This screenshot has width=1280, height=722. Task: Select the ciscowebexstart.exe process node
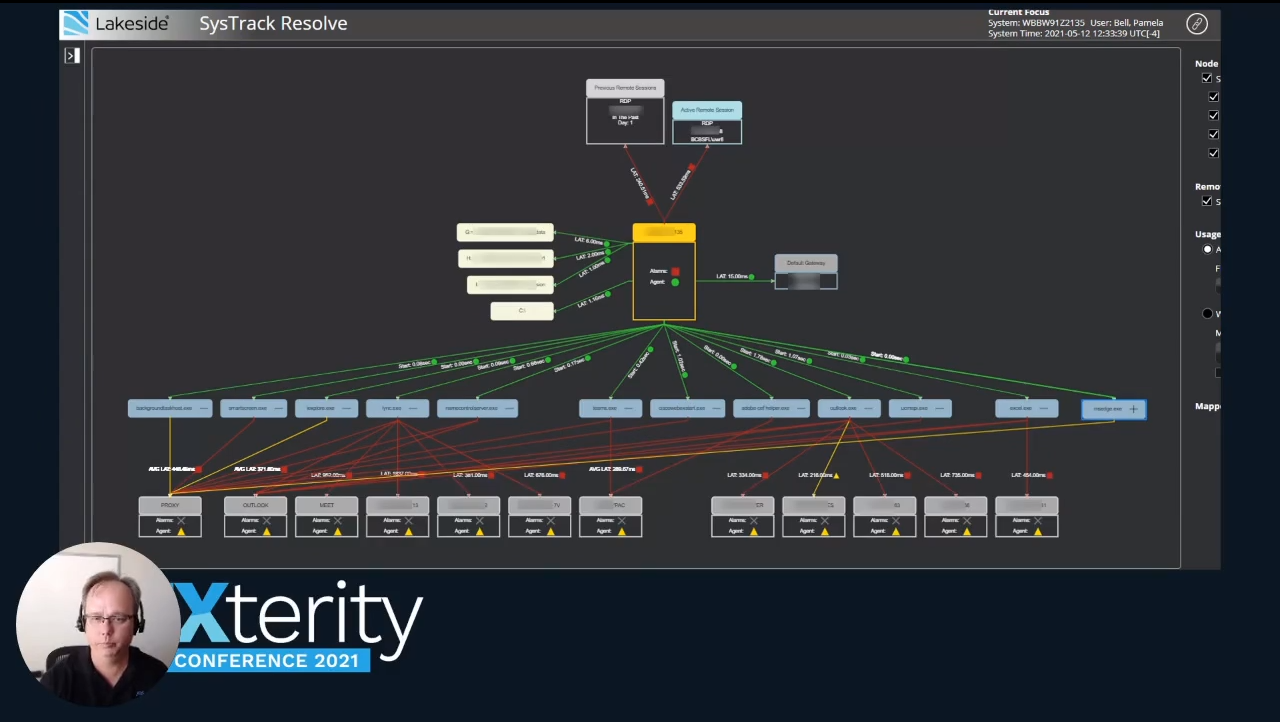pos(687,408)
